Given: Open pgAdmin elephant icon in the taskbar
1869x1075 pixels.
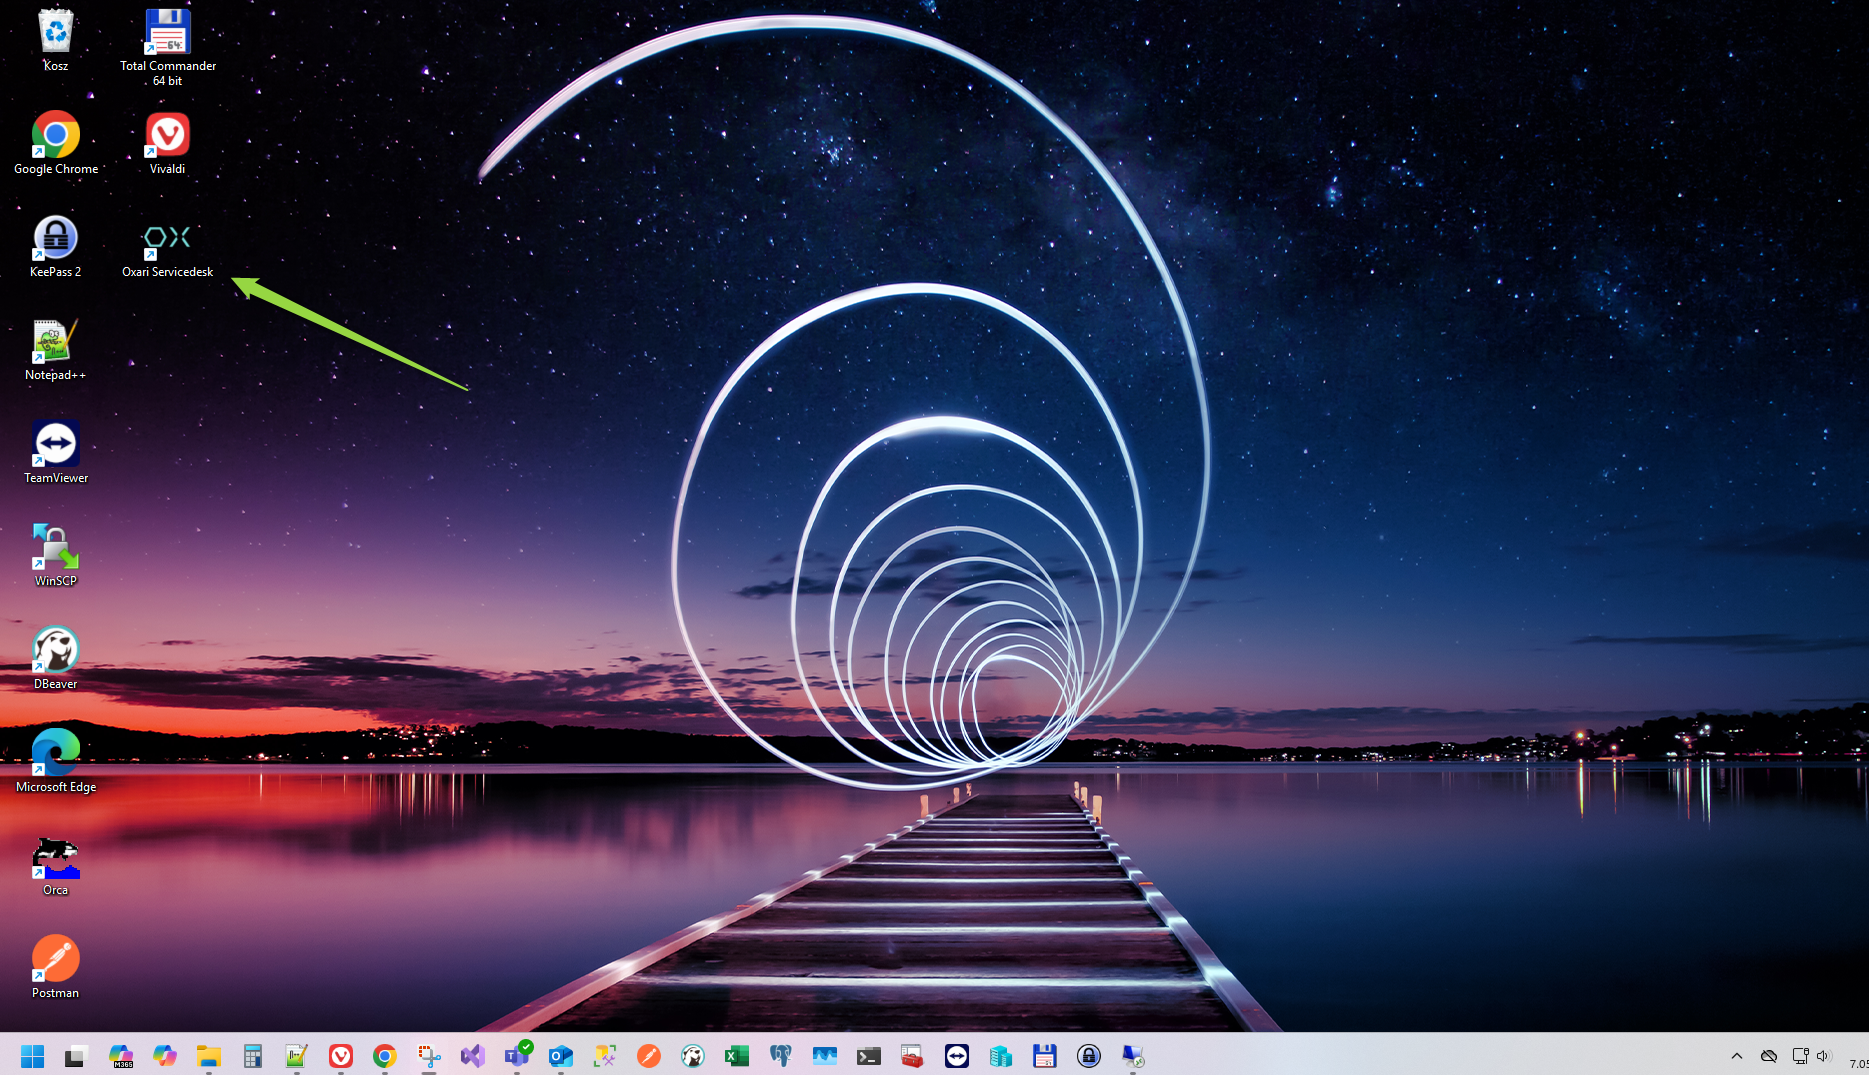Looking at the screenshot, I should pos(781,1056).
